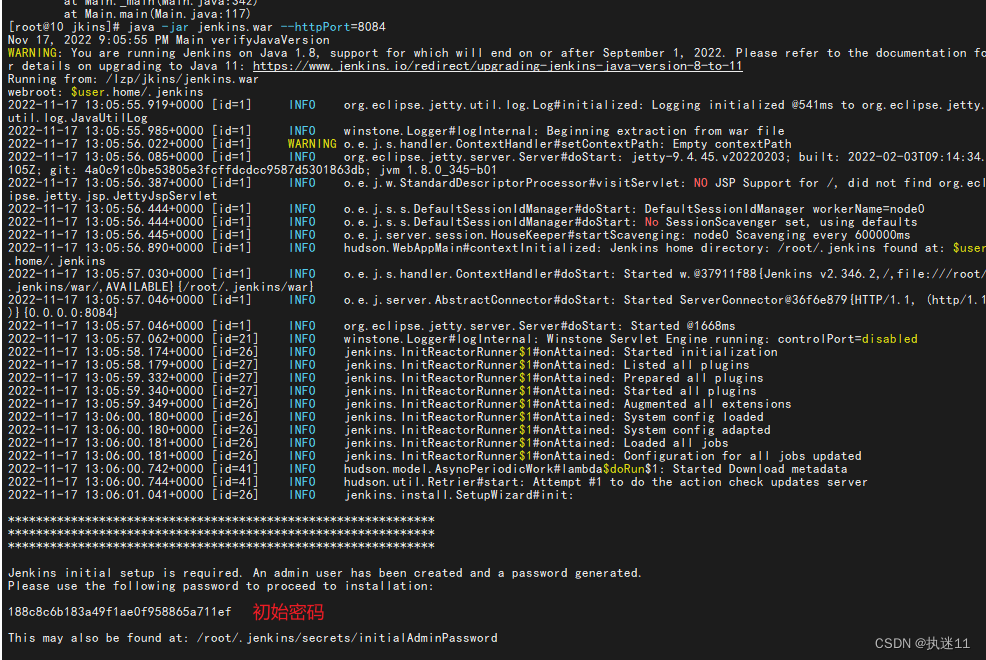
Task: Click the SetupWizard#init log line
Action: (291, 495)
